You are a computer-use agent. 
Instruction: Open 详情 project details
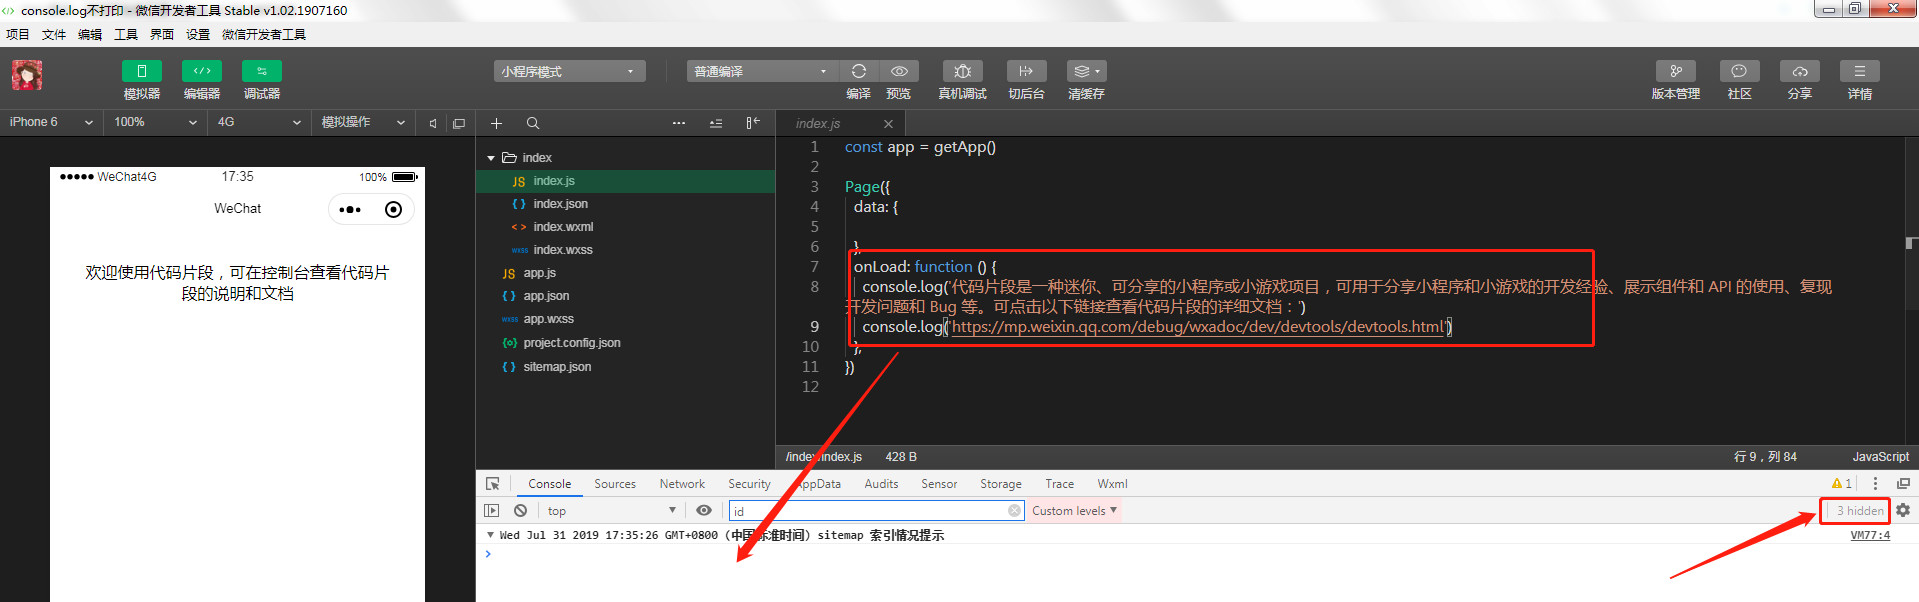point(1860,71)
